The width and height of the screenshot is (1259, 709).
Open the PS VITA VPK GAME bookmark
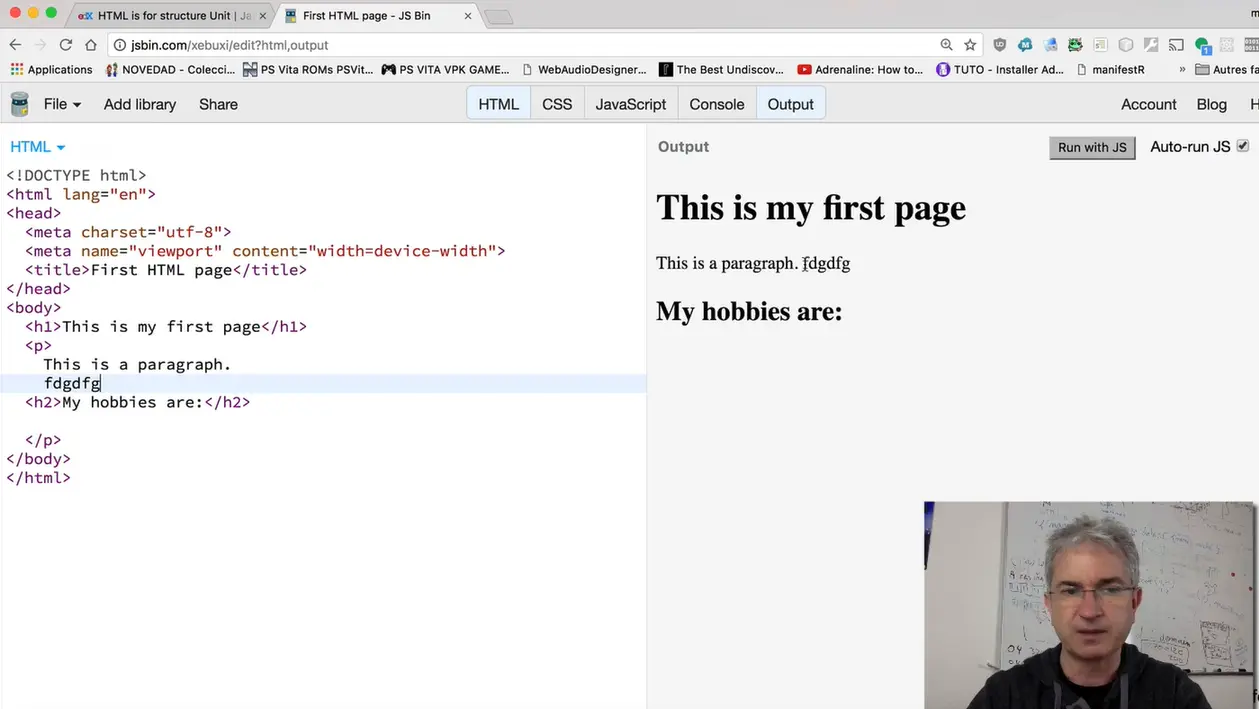pyautogui.click(x=445, y=70)
